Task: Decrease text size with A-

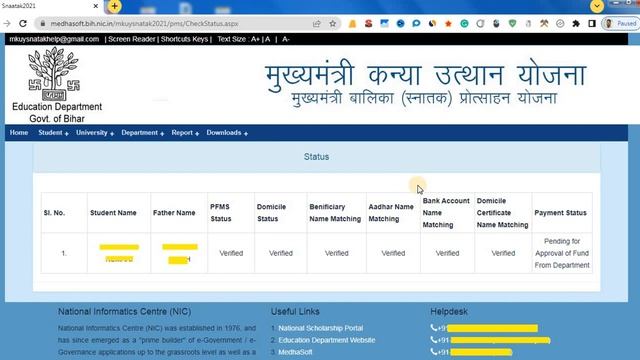Action: [286, 39]
